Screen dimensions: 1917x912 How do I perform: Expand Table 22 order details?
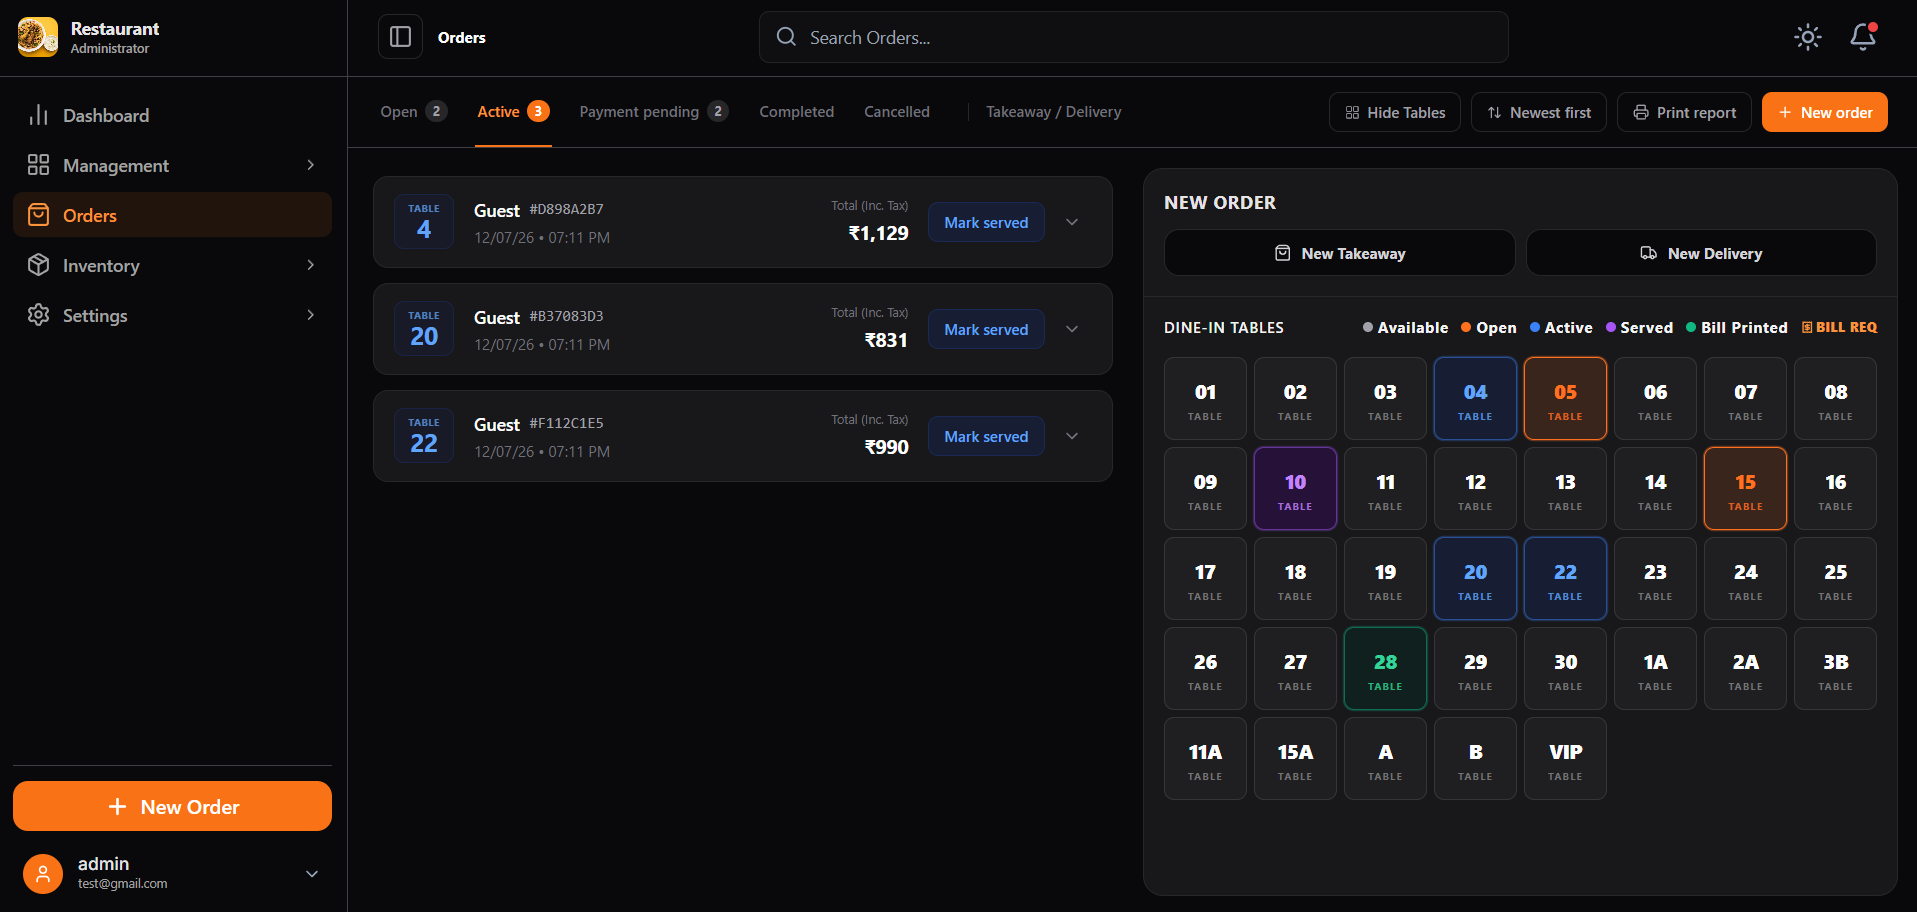tap(1072, 436)
